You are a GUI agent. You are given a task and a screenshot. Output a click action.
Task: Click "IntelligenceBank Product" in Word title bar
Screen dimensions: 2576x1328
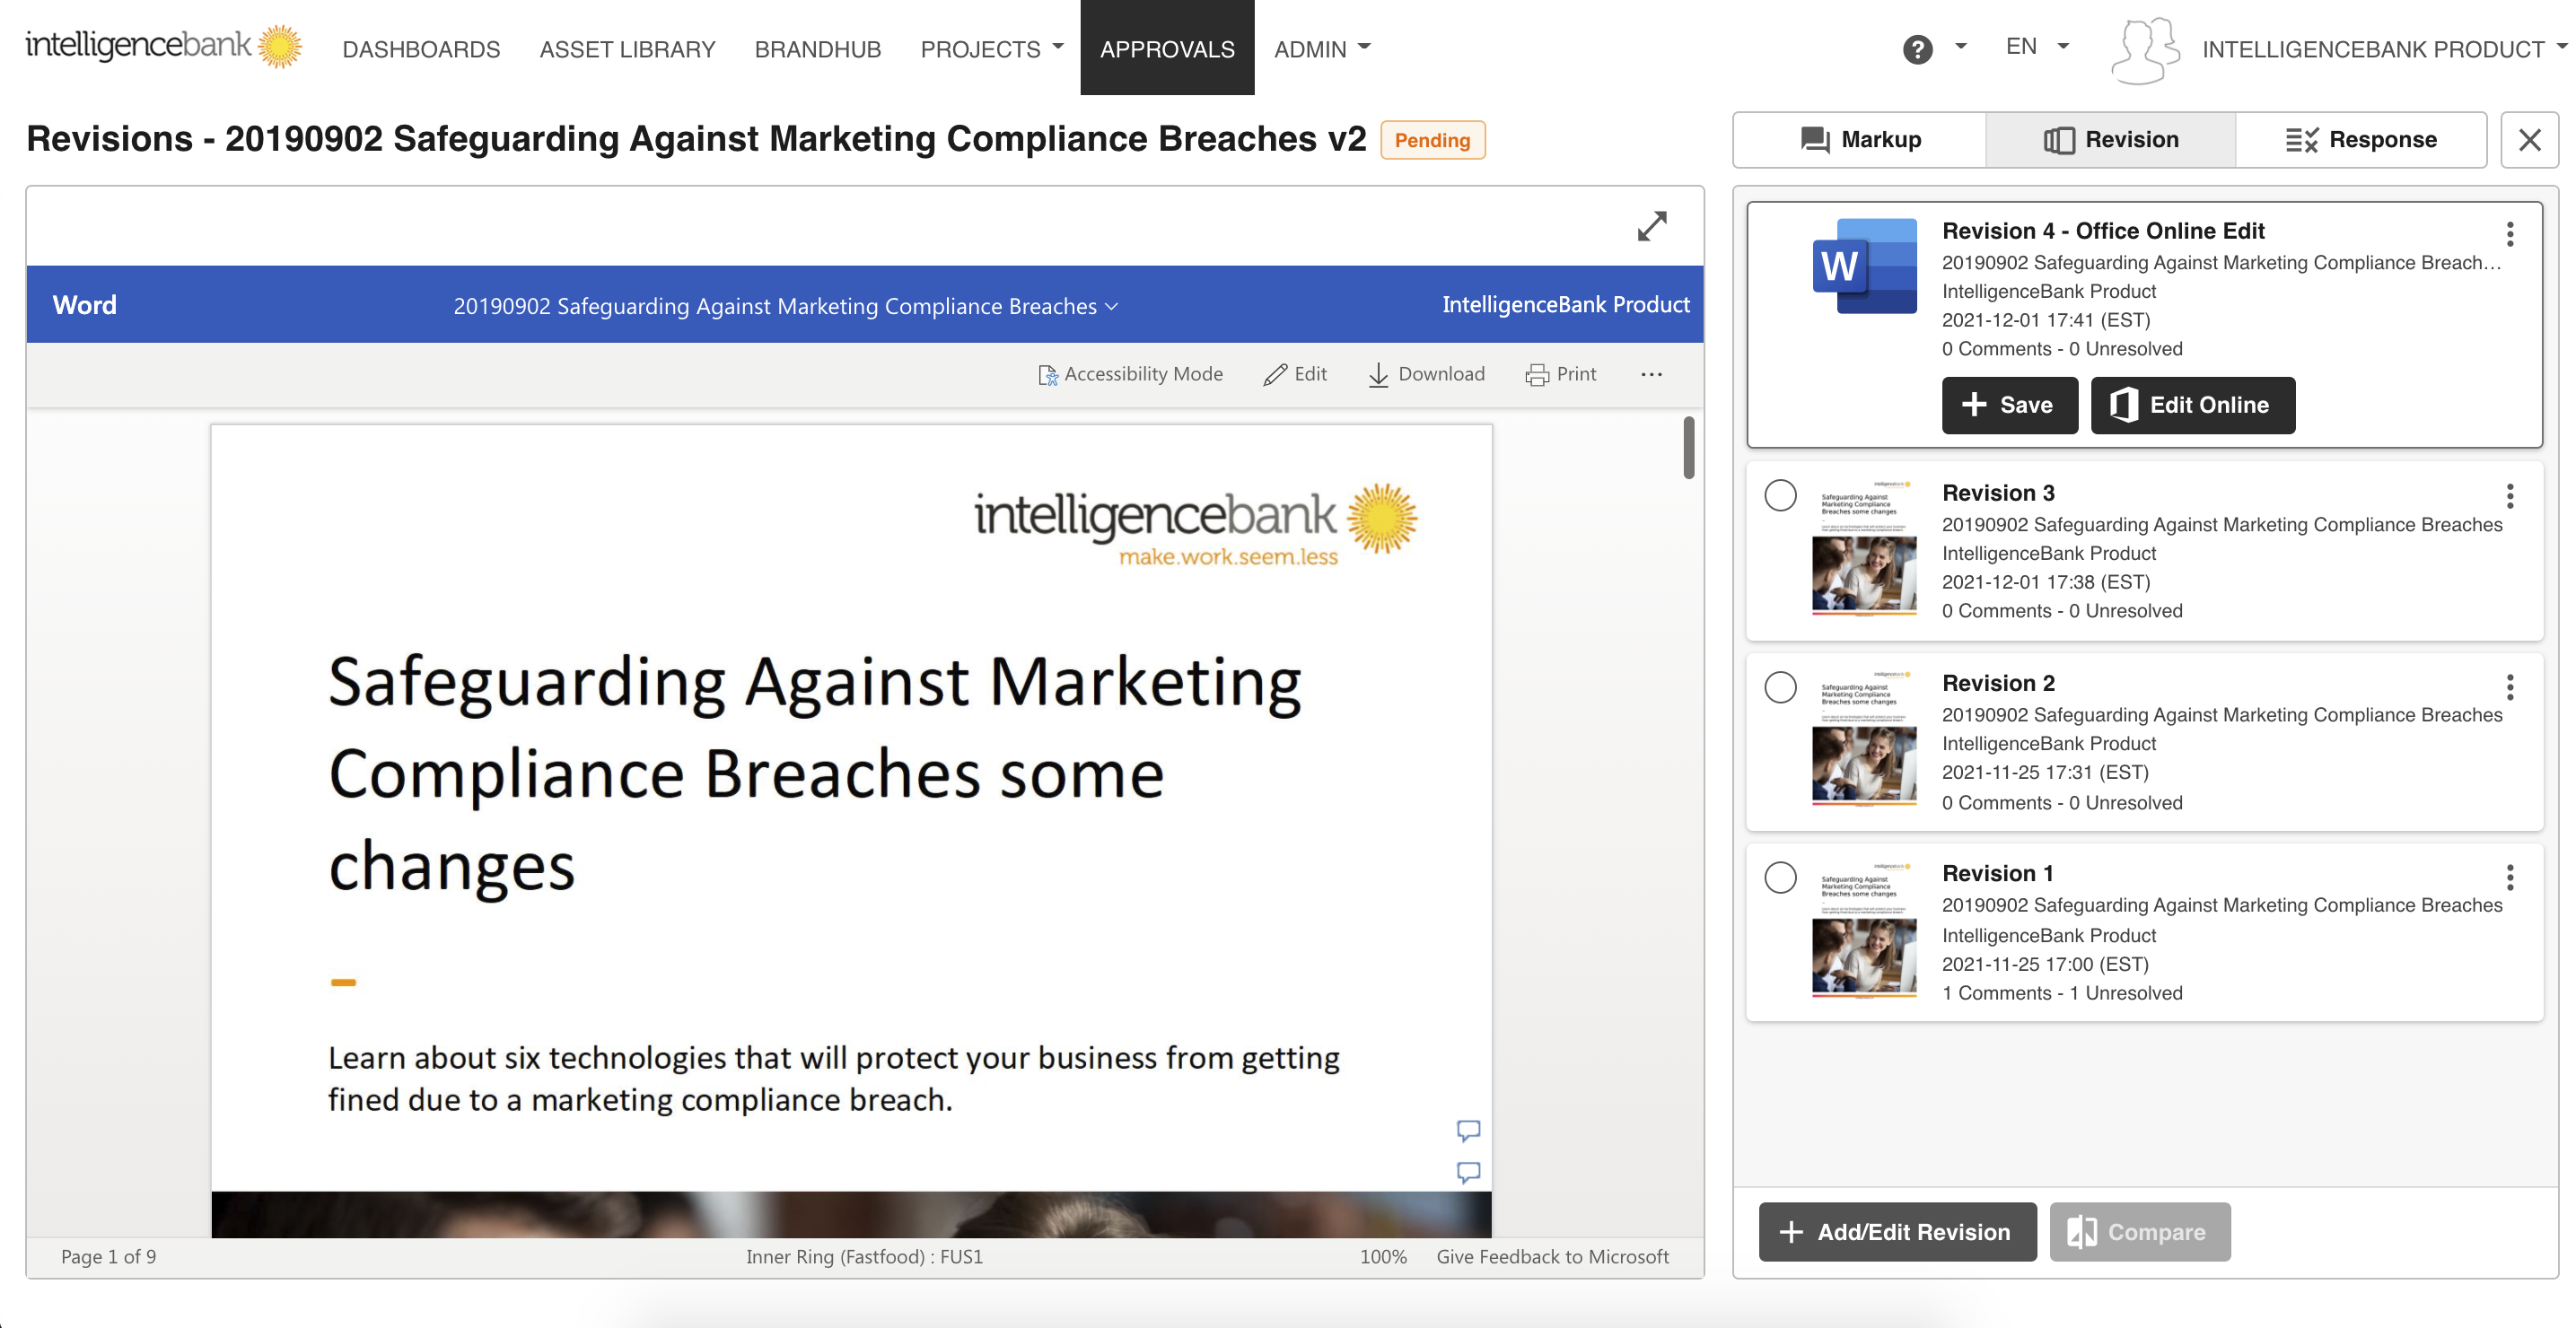pyautogui.click(x=1565, y=305)
